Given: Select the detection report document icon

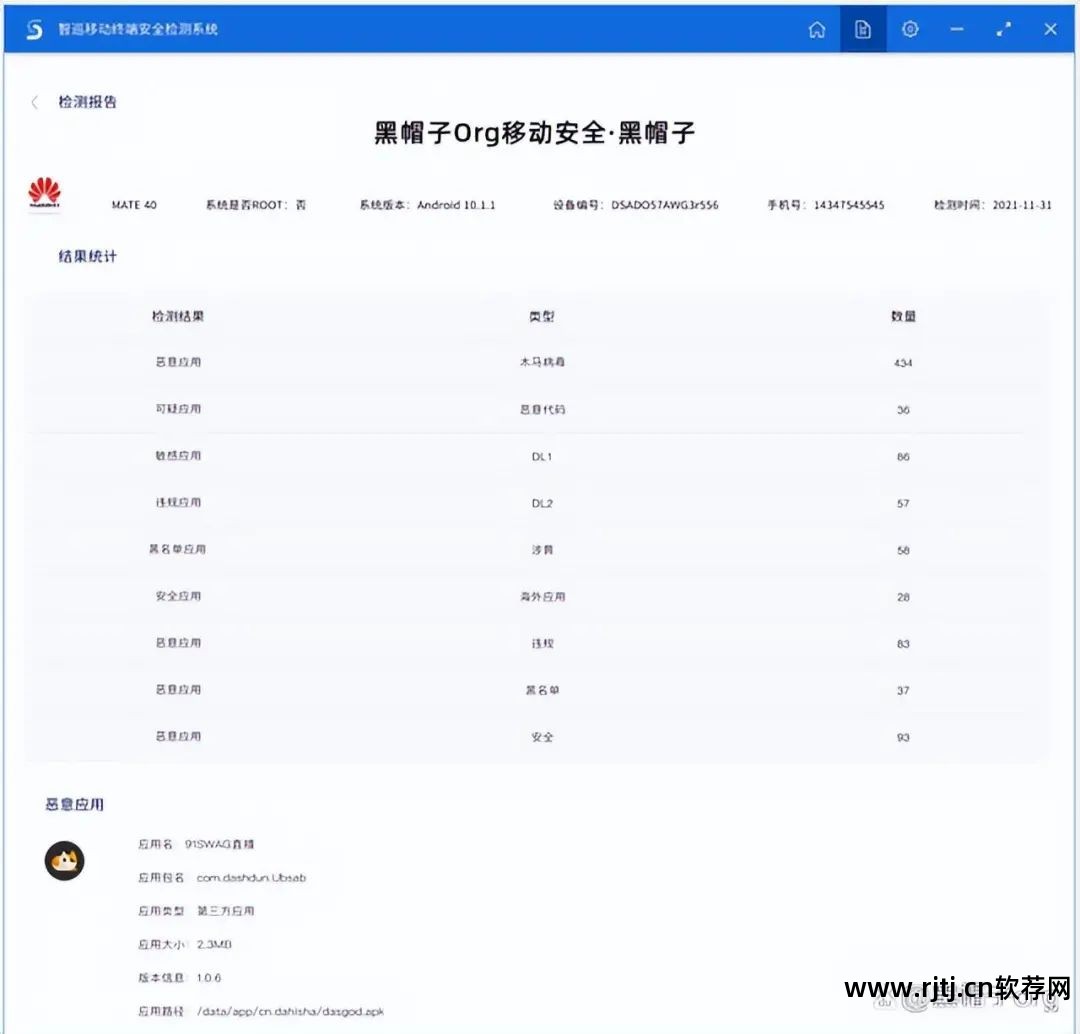Looking at the screenshot, I should coord(863,29).
